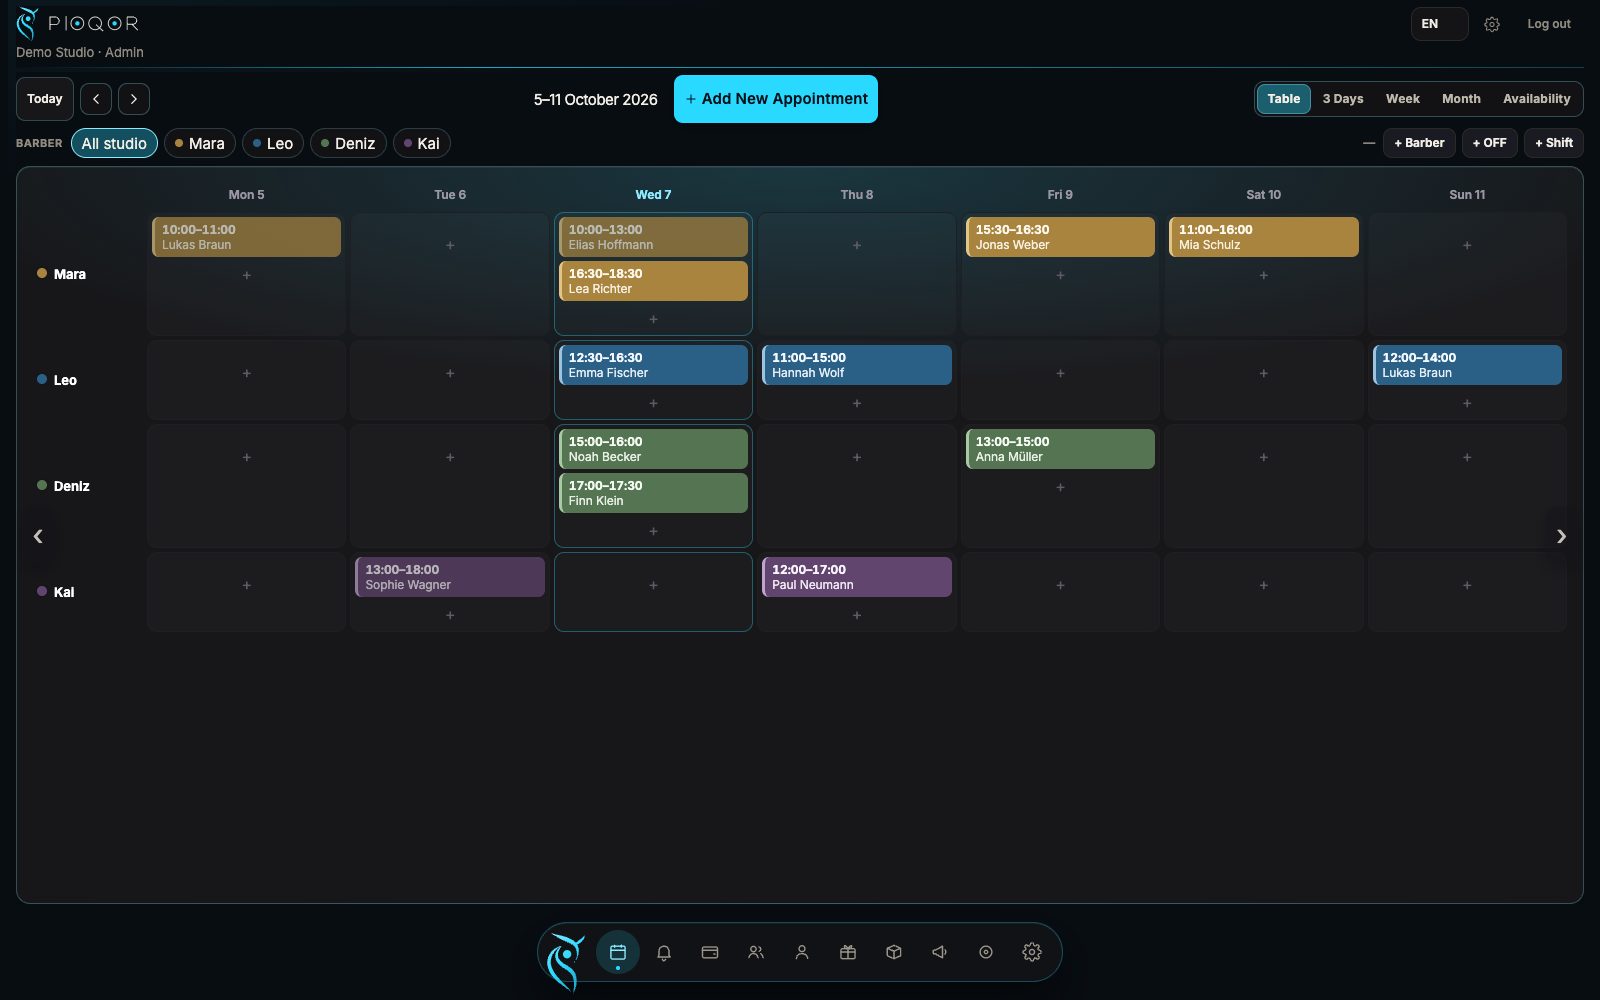Switch to Table view tab

1284,99
